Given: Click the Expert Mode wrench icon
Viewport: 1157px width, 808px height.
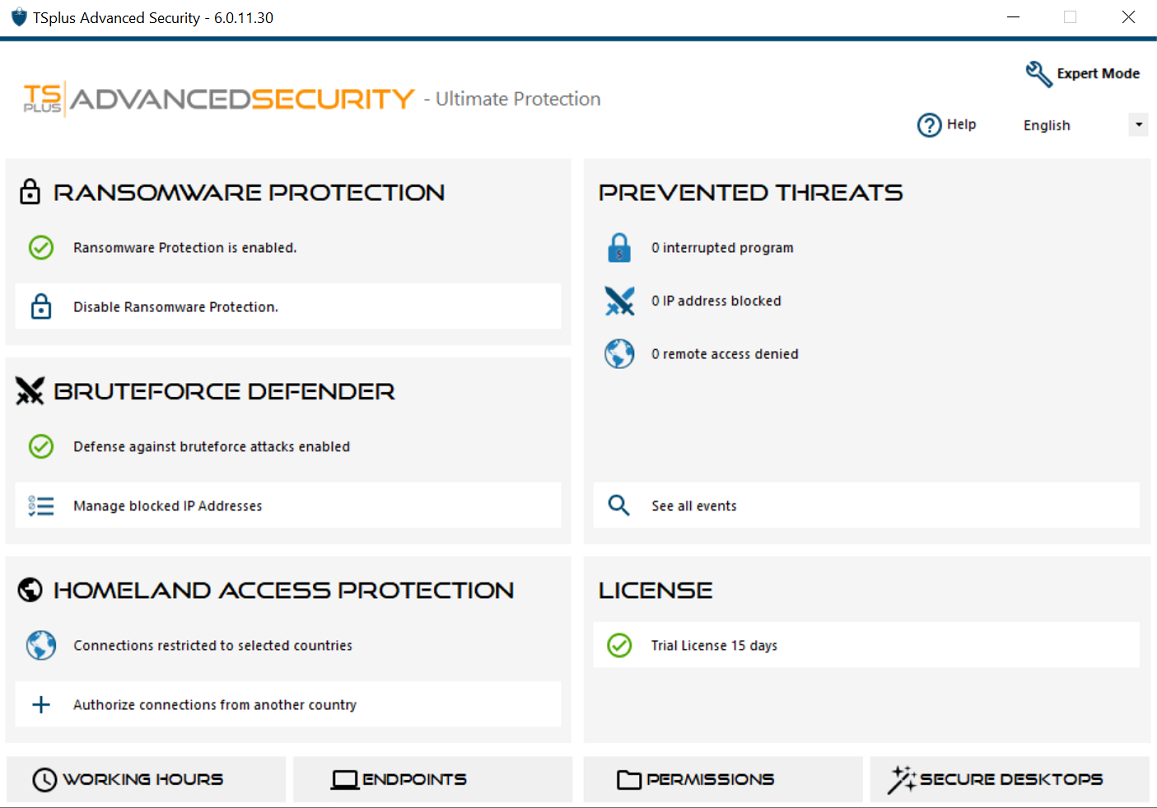Looking at the screenshot, I should (1039, 74).
